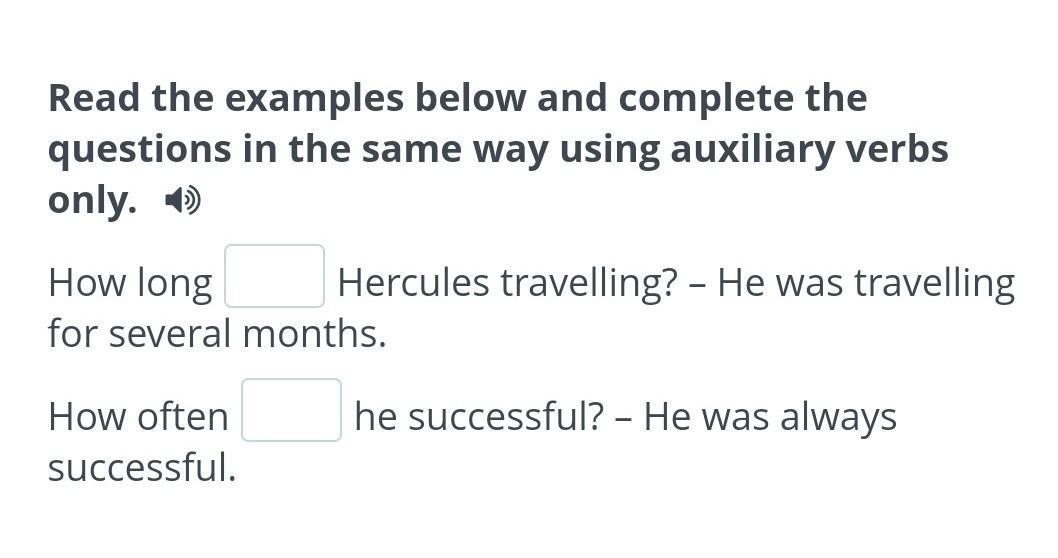This screenshot has height=558, width=1058.
Task: Click the phrase "for several months."
Action: click(x=217, y=334)
